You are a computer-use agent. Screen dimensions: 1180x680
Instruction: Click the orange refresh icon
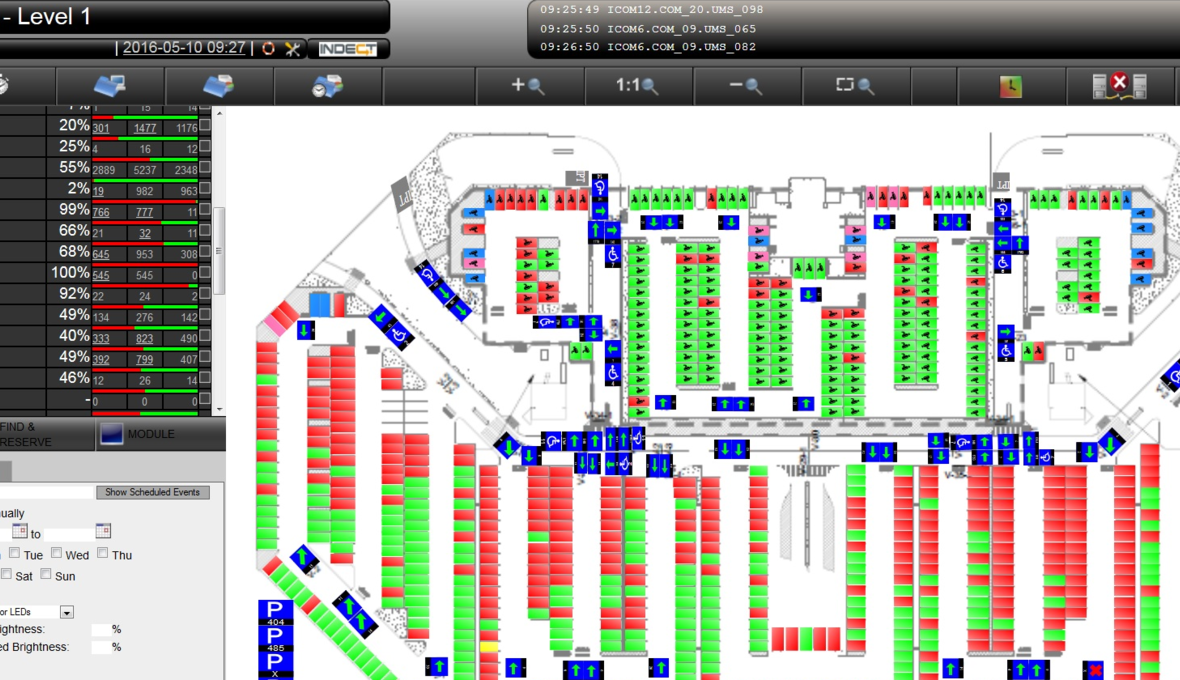click(x=268, y=48)
